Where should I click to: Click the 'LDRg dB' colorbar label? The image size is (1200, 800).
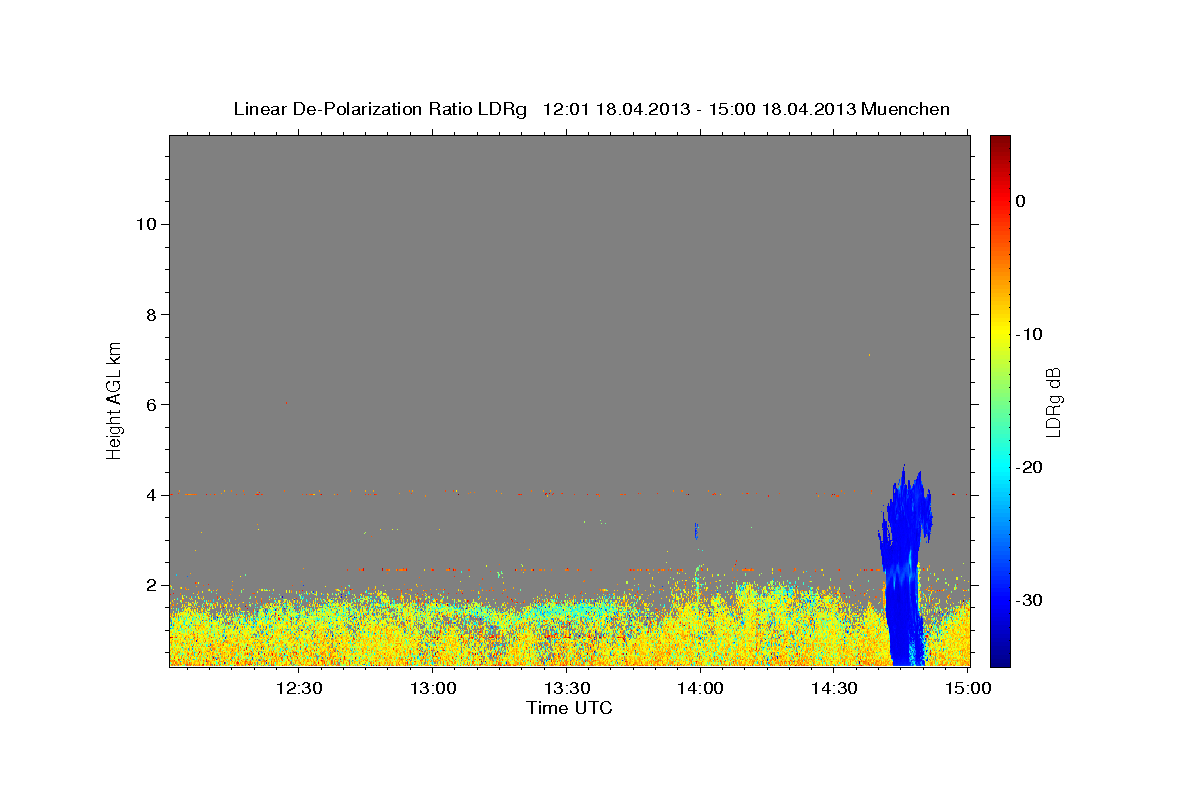(x=1054, y=401)
